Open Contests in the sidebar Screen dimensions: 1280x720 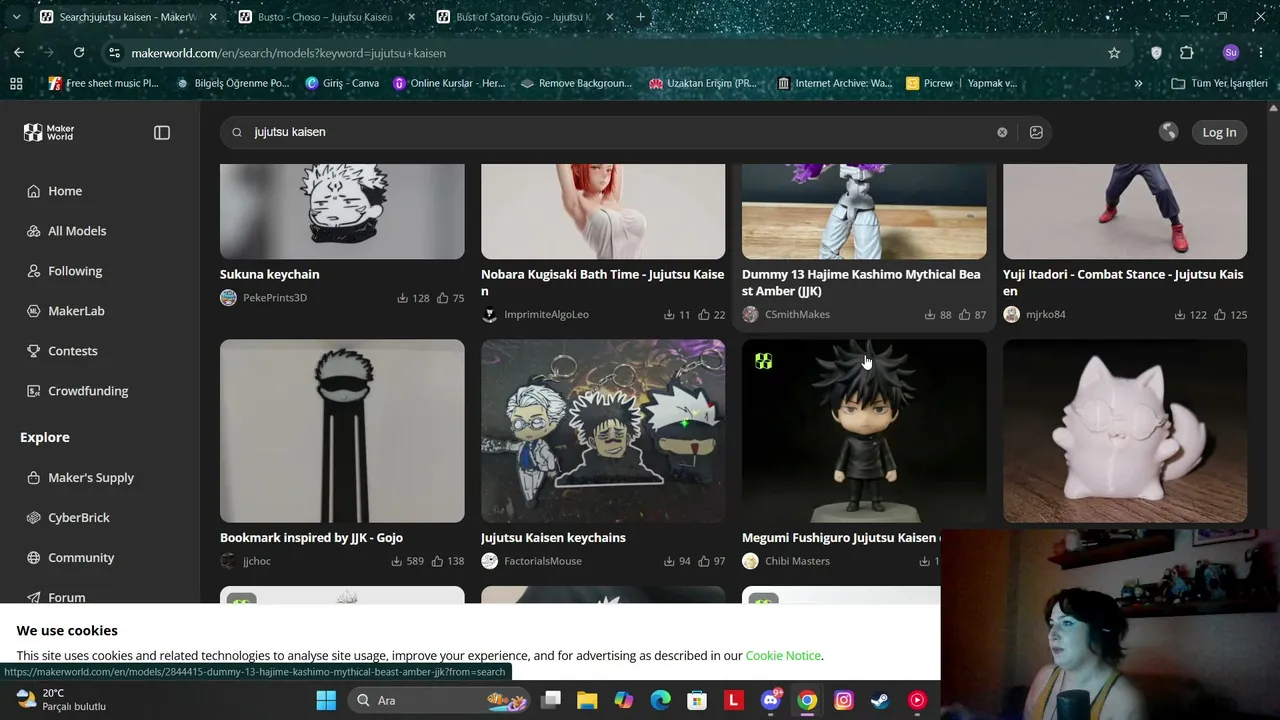(x=73, y=351)
